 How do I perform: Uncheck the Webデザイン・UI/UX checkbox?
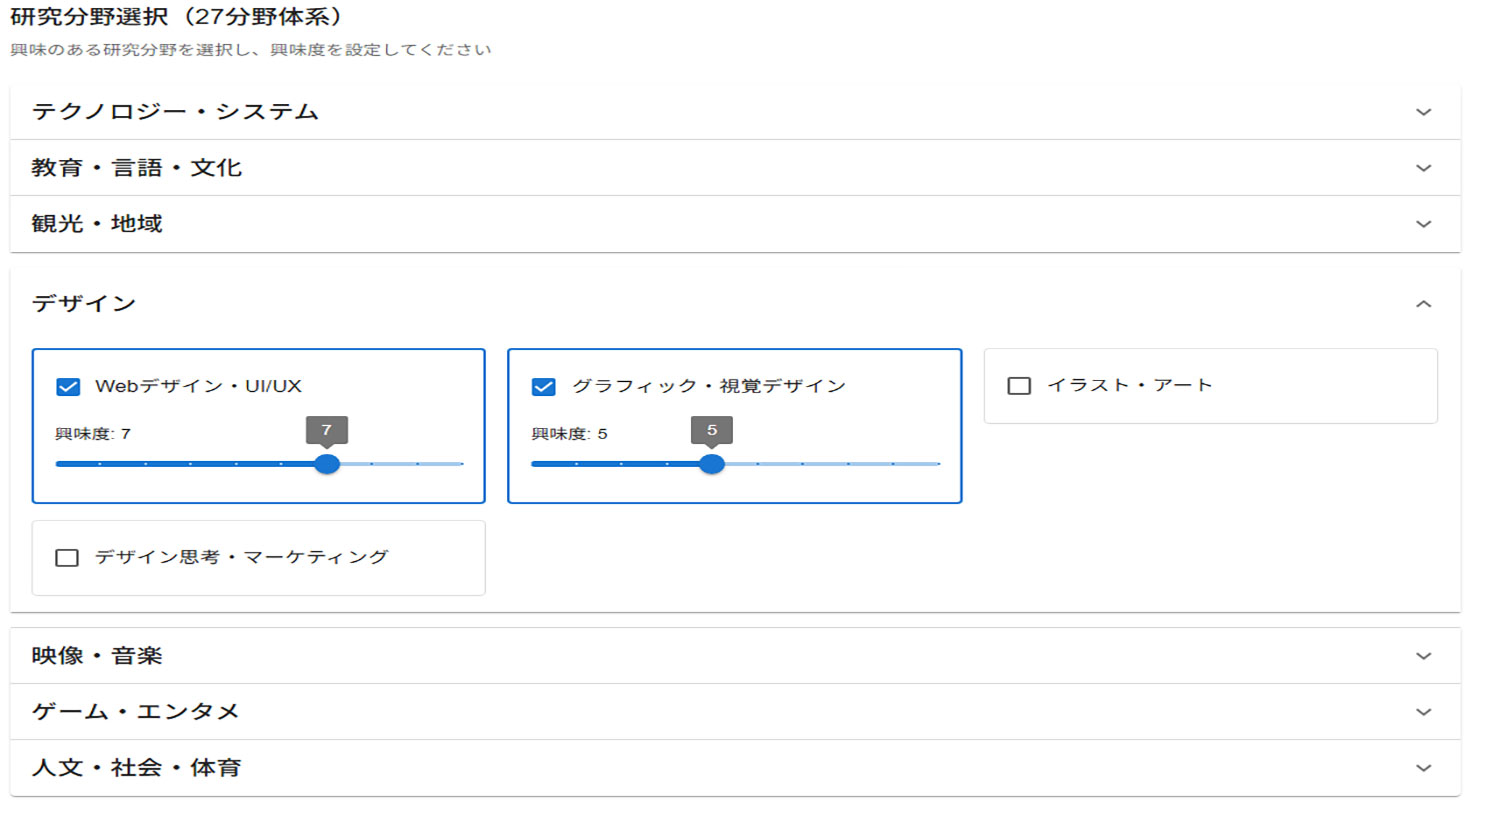(x=68, y=387)
